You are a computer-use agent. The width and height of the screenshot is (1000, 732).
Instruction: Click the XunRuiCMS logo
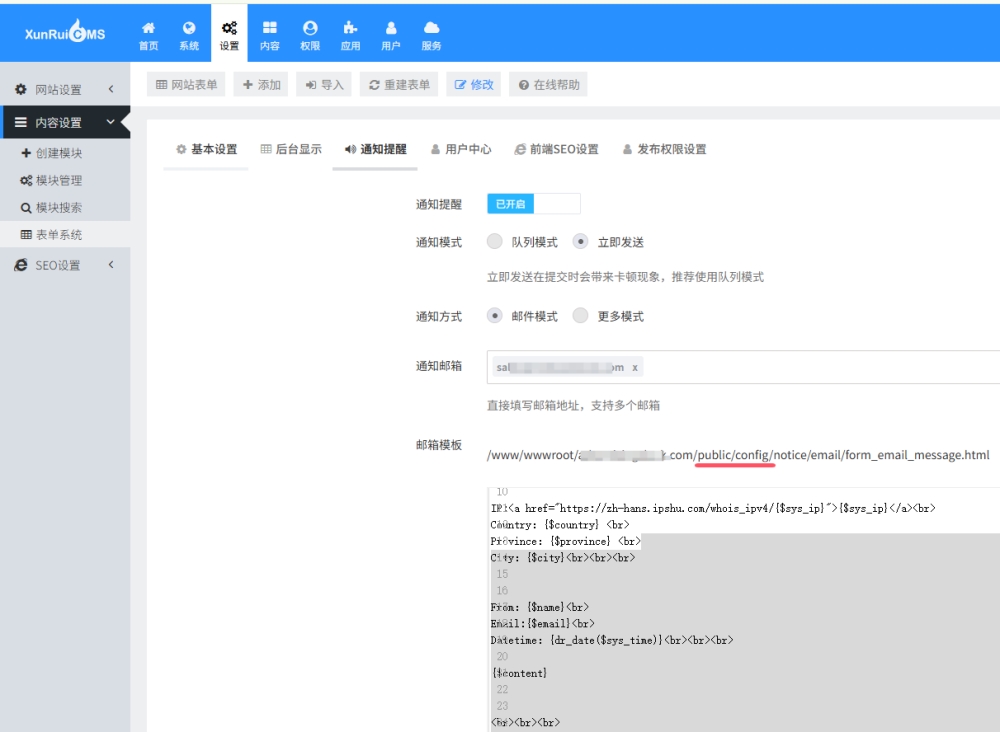pyautogui.click(x=65, y=31)
